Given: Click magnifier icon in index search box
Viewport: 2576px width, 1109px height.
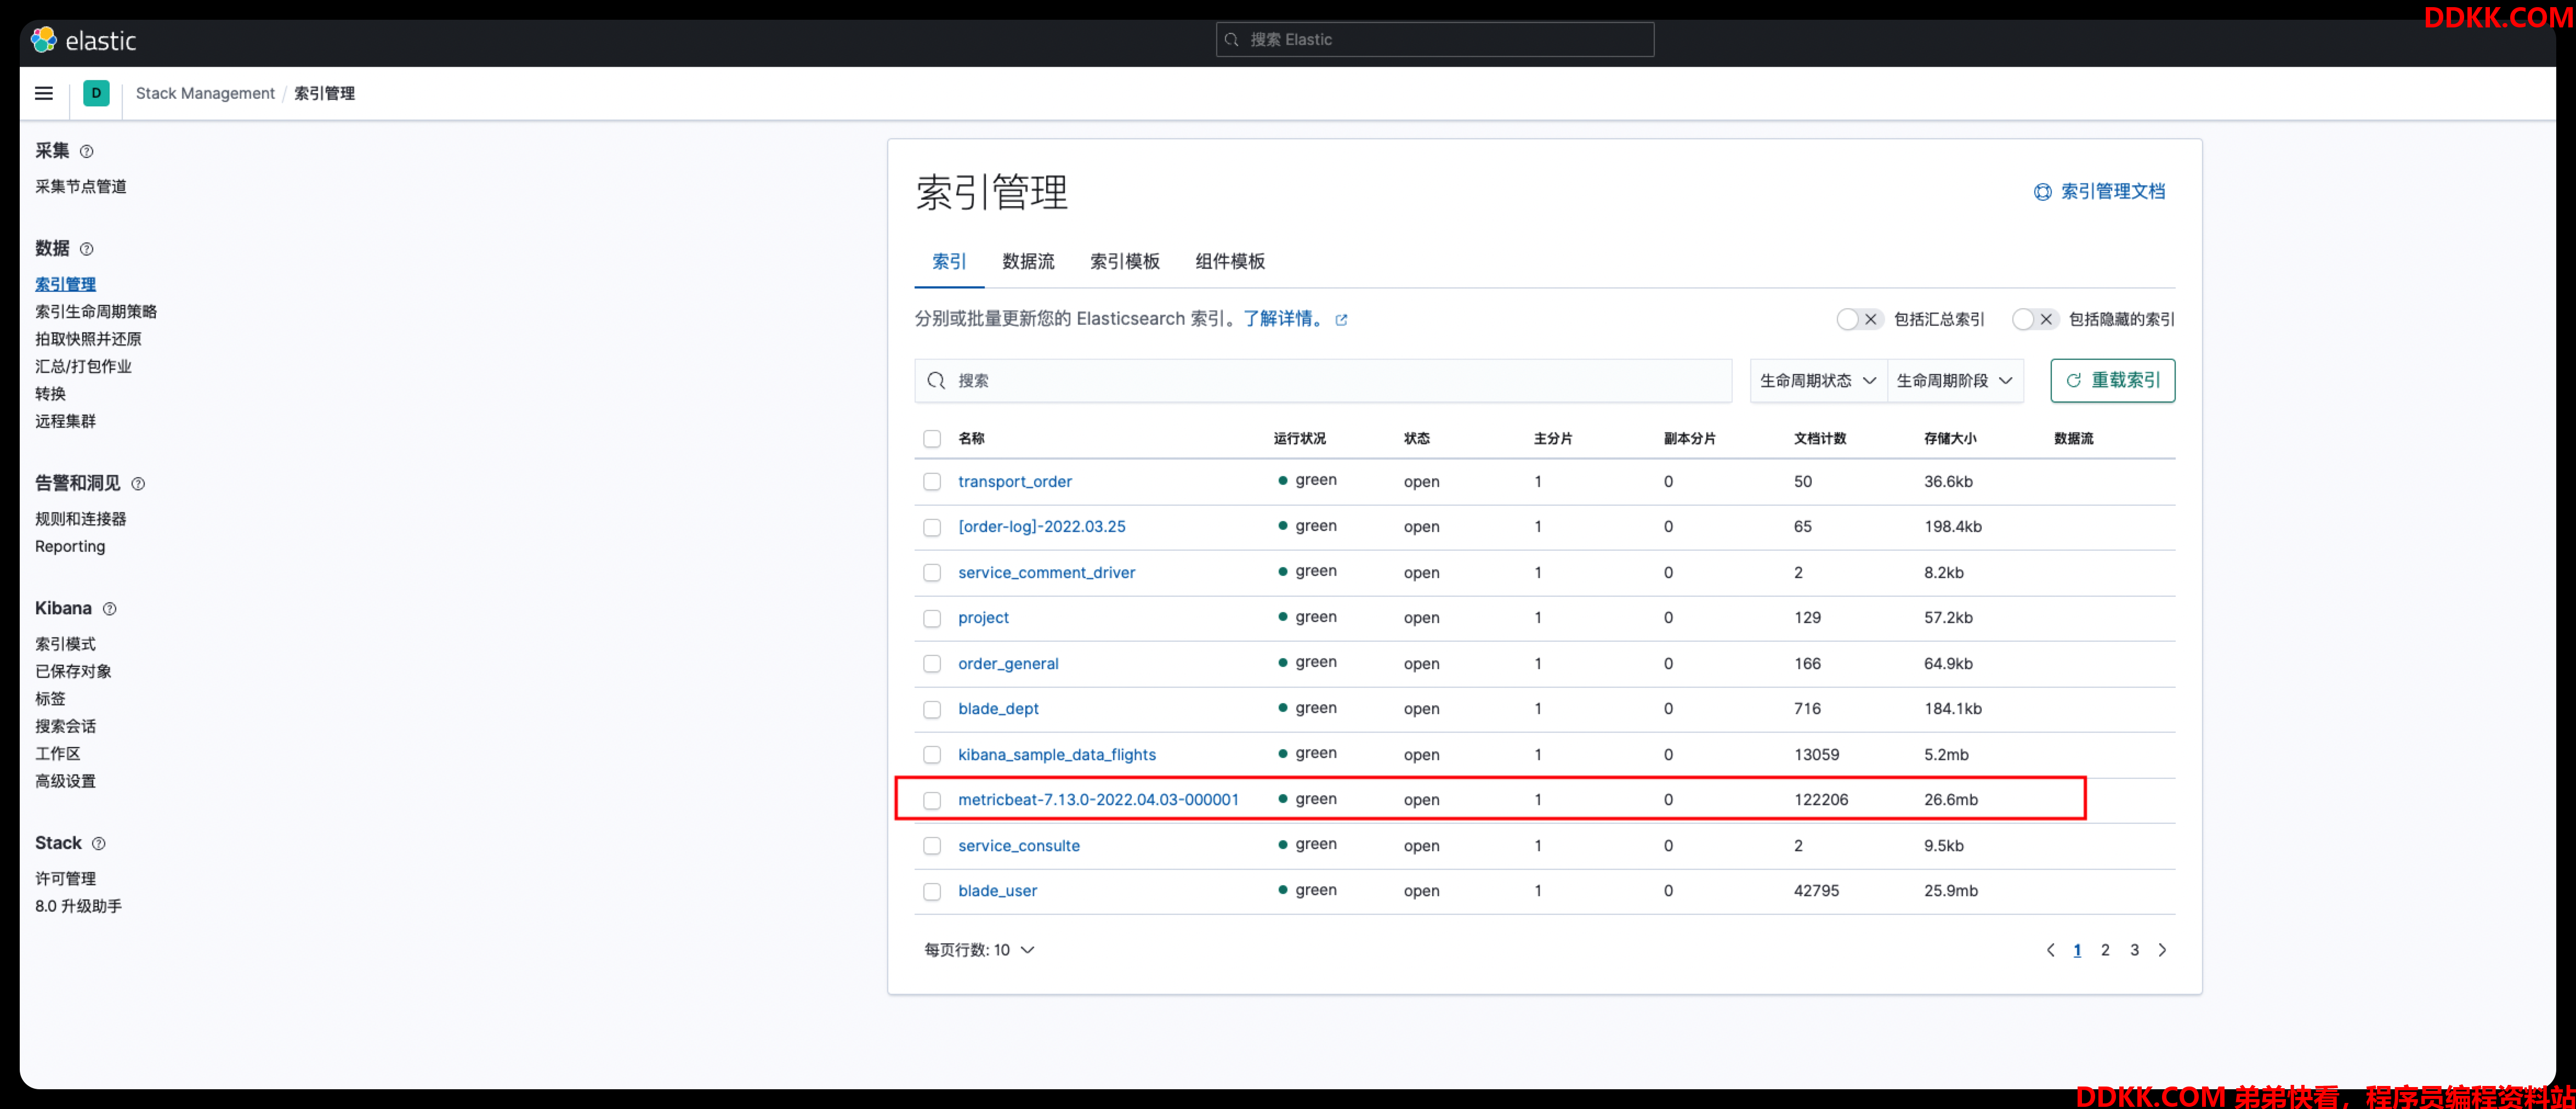Looking at the screenshot, I should coord(936,381).
